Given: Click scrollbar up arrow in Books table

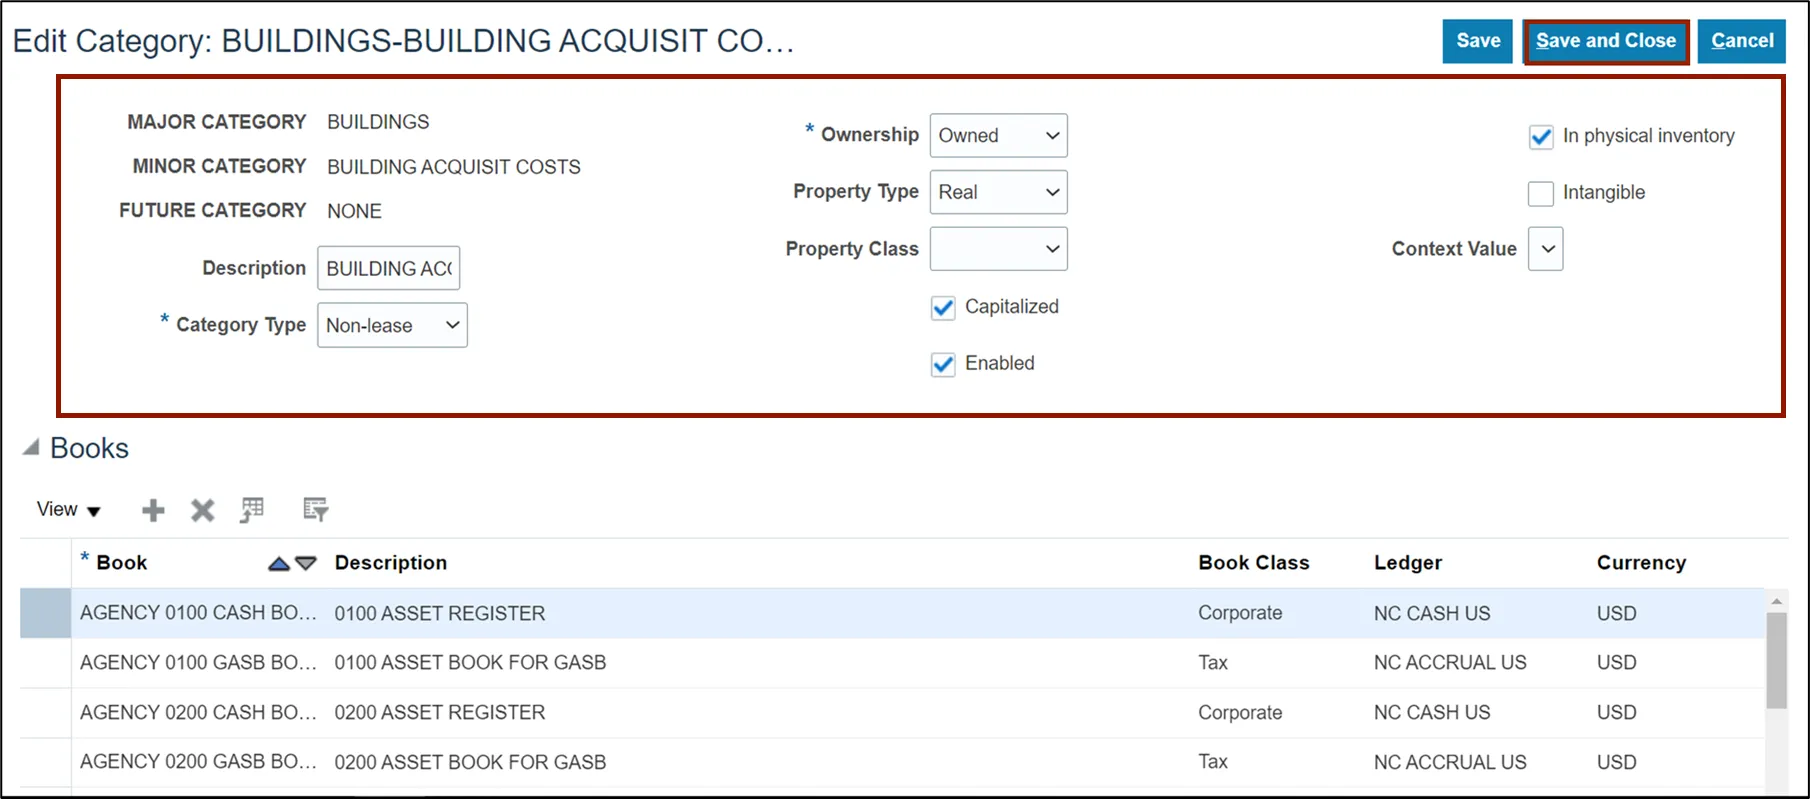Looking at the screenshot, I should (x=1776, y=601).
